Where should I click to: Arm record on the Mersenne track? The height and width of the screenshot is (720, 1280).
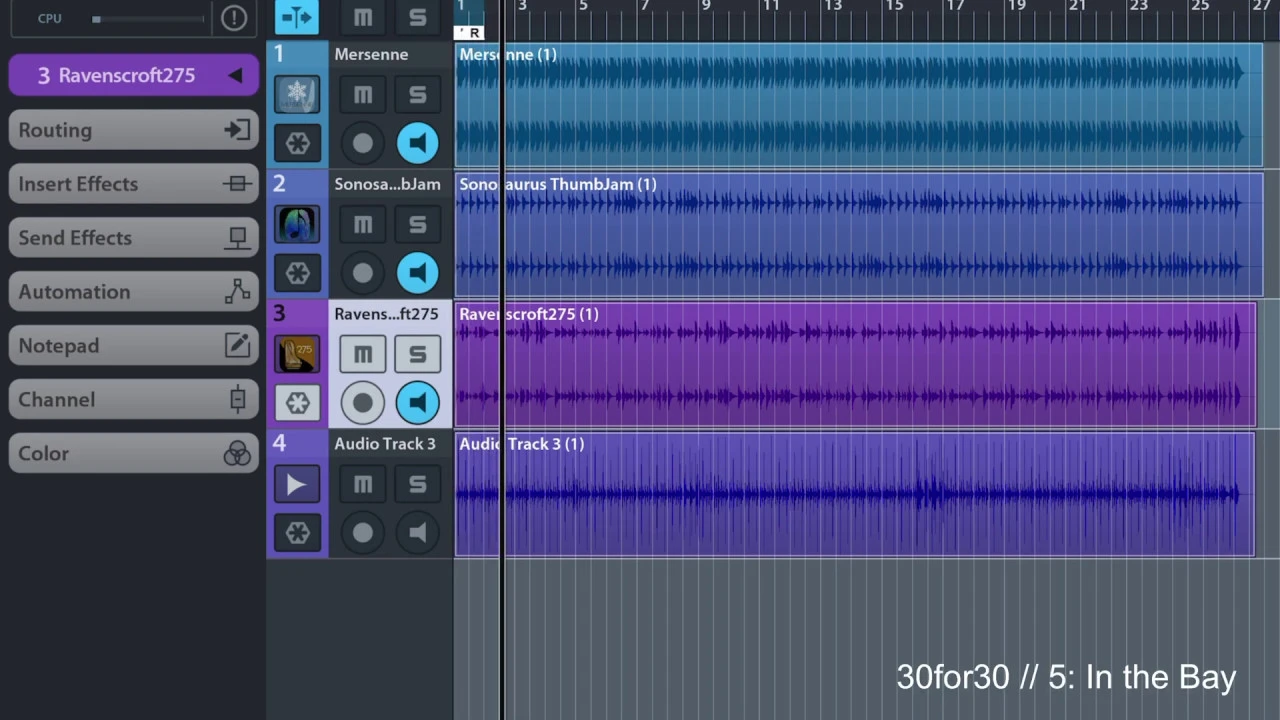[x=363, y=143]
